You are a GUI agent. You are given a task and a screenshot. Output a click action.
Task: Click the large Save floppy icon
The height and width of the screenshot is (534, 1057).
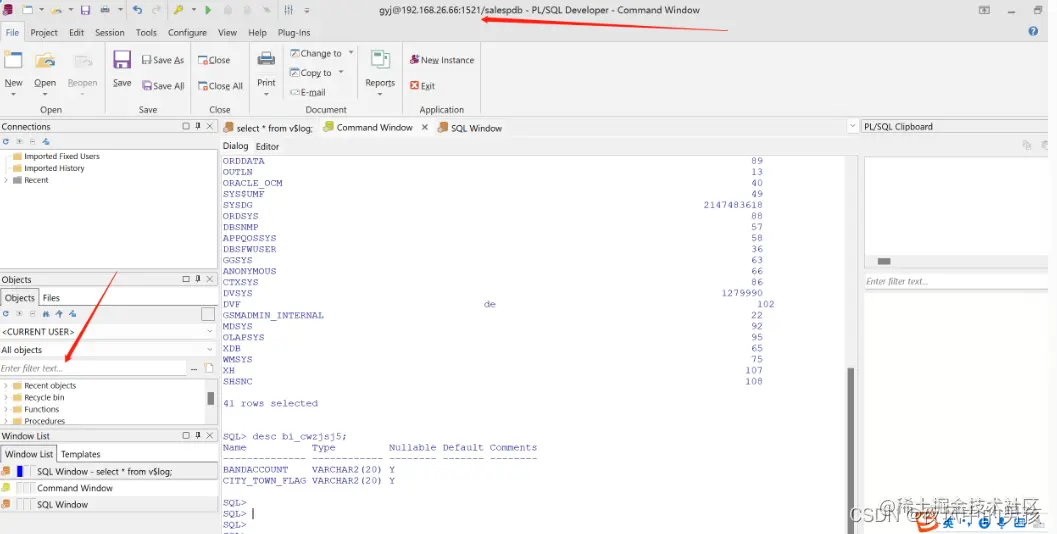122,60
